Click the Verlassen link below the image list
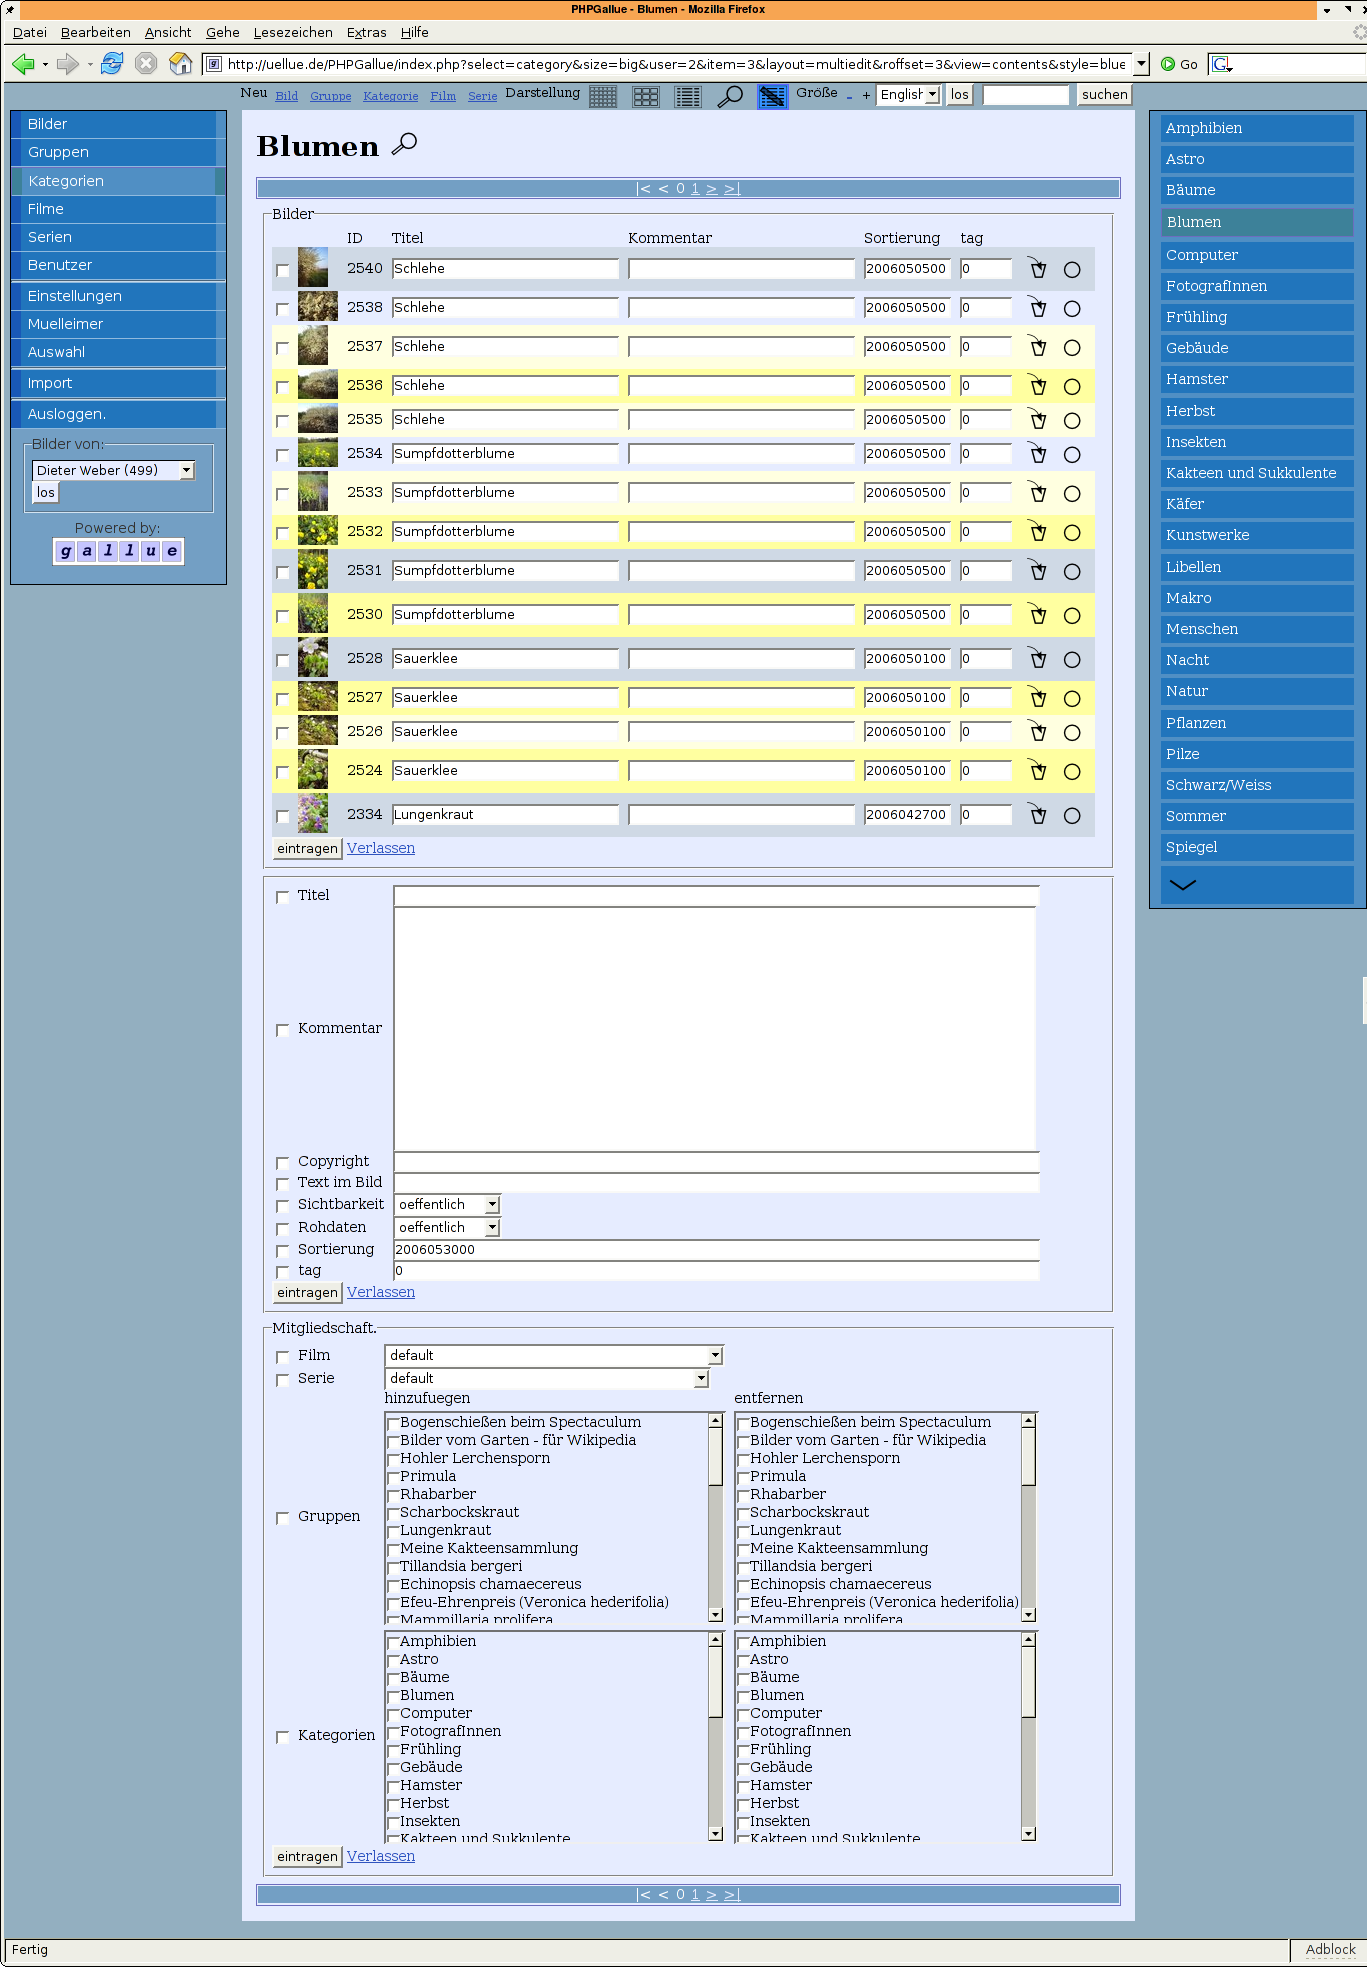Viewport: 1367px width, 1967px height. click(x=381, y=848)
